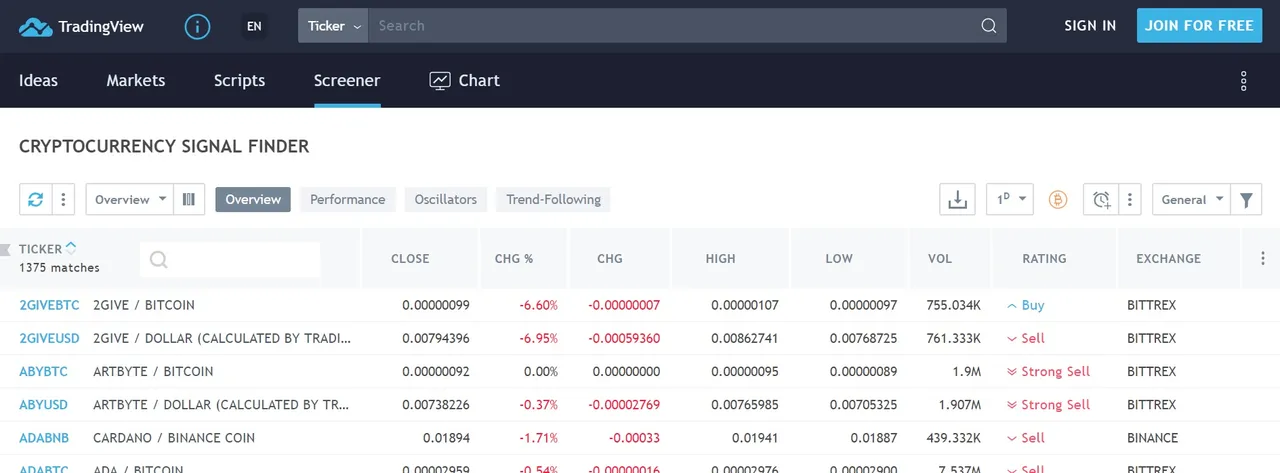Viewport: 1280px width, 473px height.
Task: Open refresh options three-dot menu
Action: click(63, 200)
